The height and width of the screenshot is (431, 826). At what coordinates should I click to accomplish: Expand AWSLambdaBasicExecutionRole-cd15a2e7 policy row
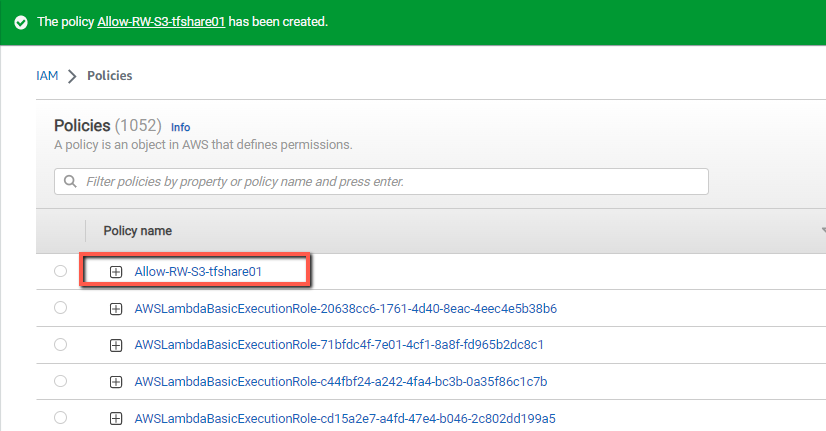click(116, 419)
